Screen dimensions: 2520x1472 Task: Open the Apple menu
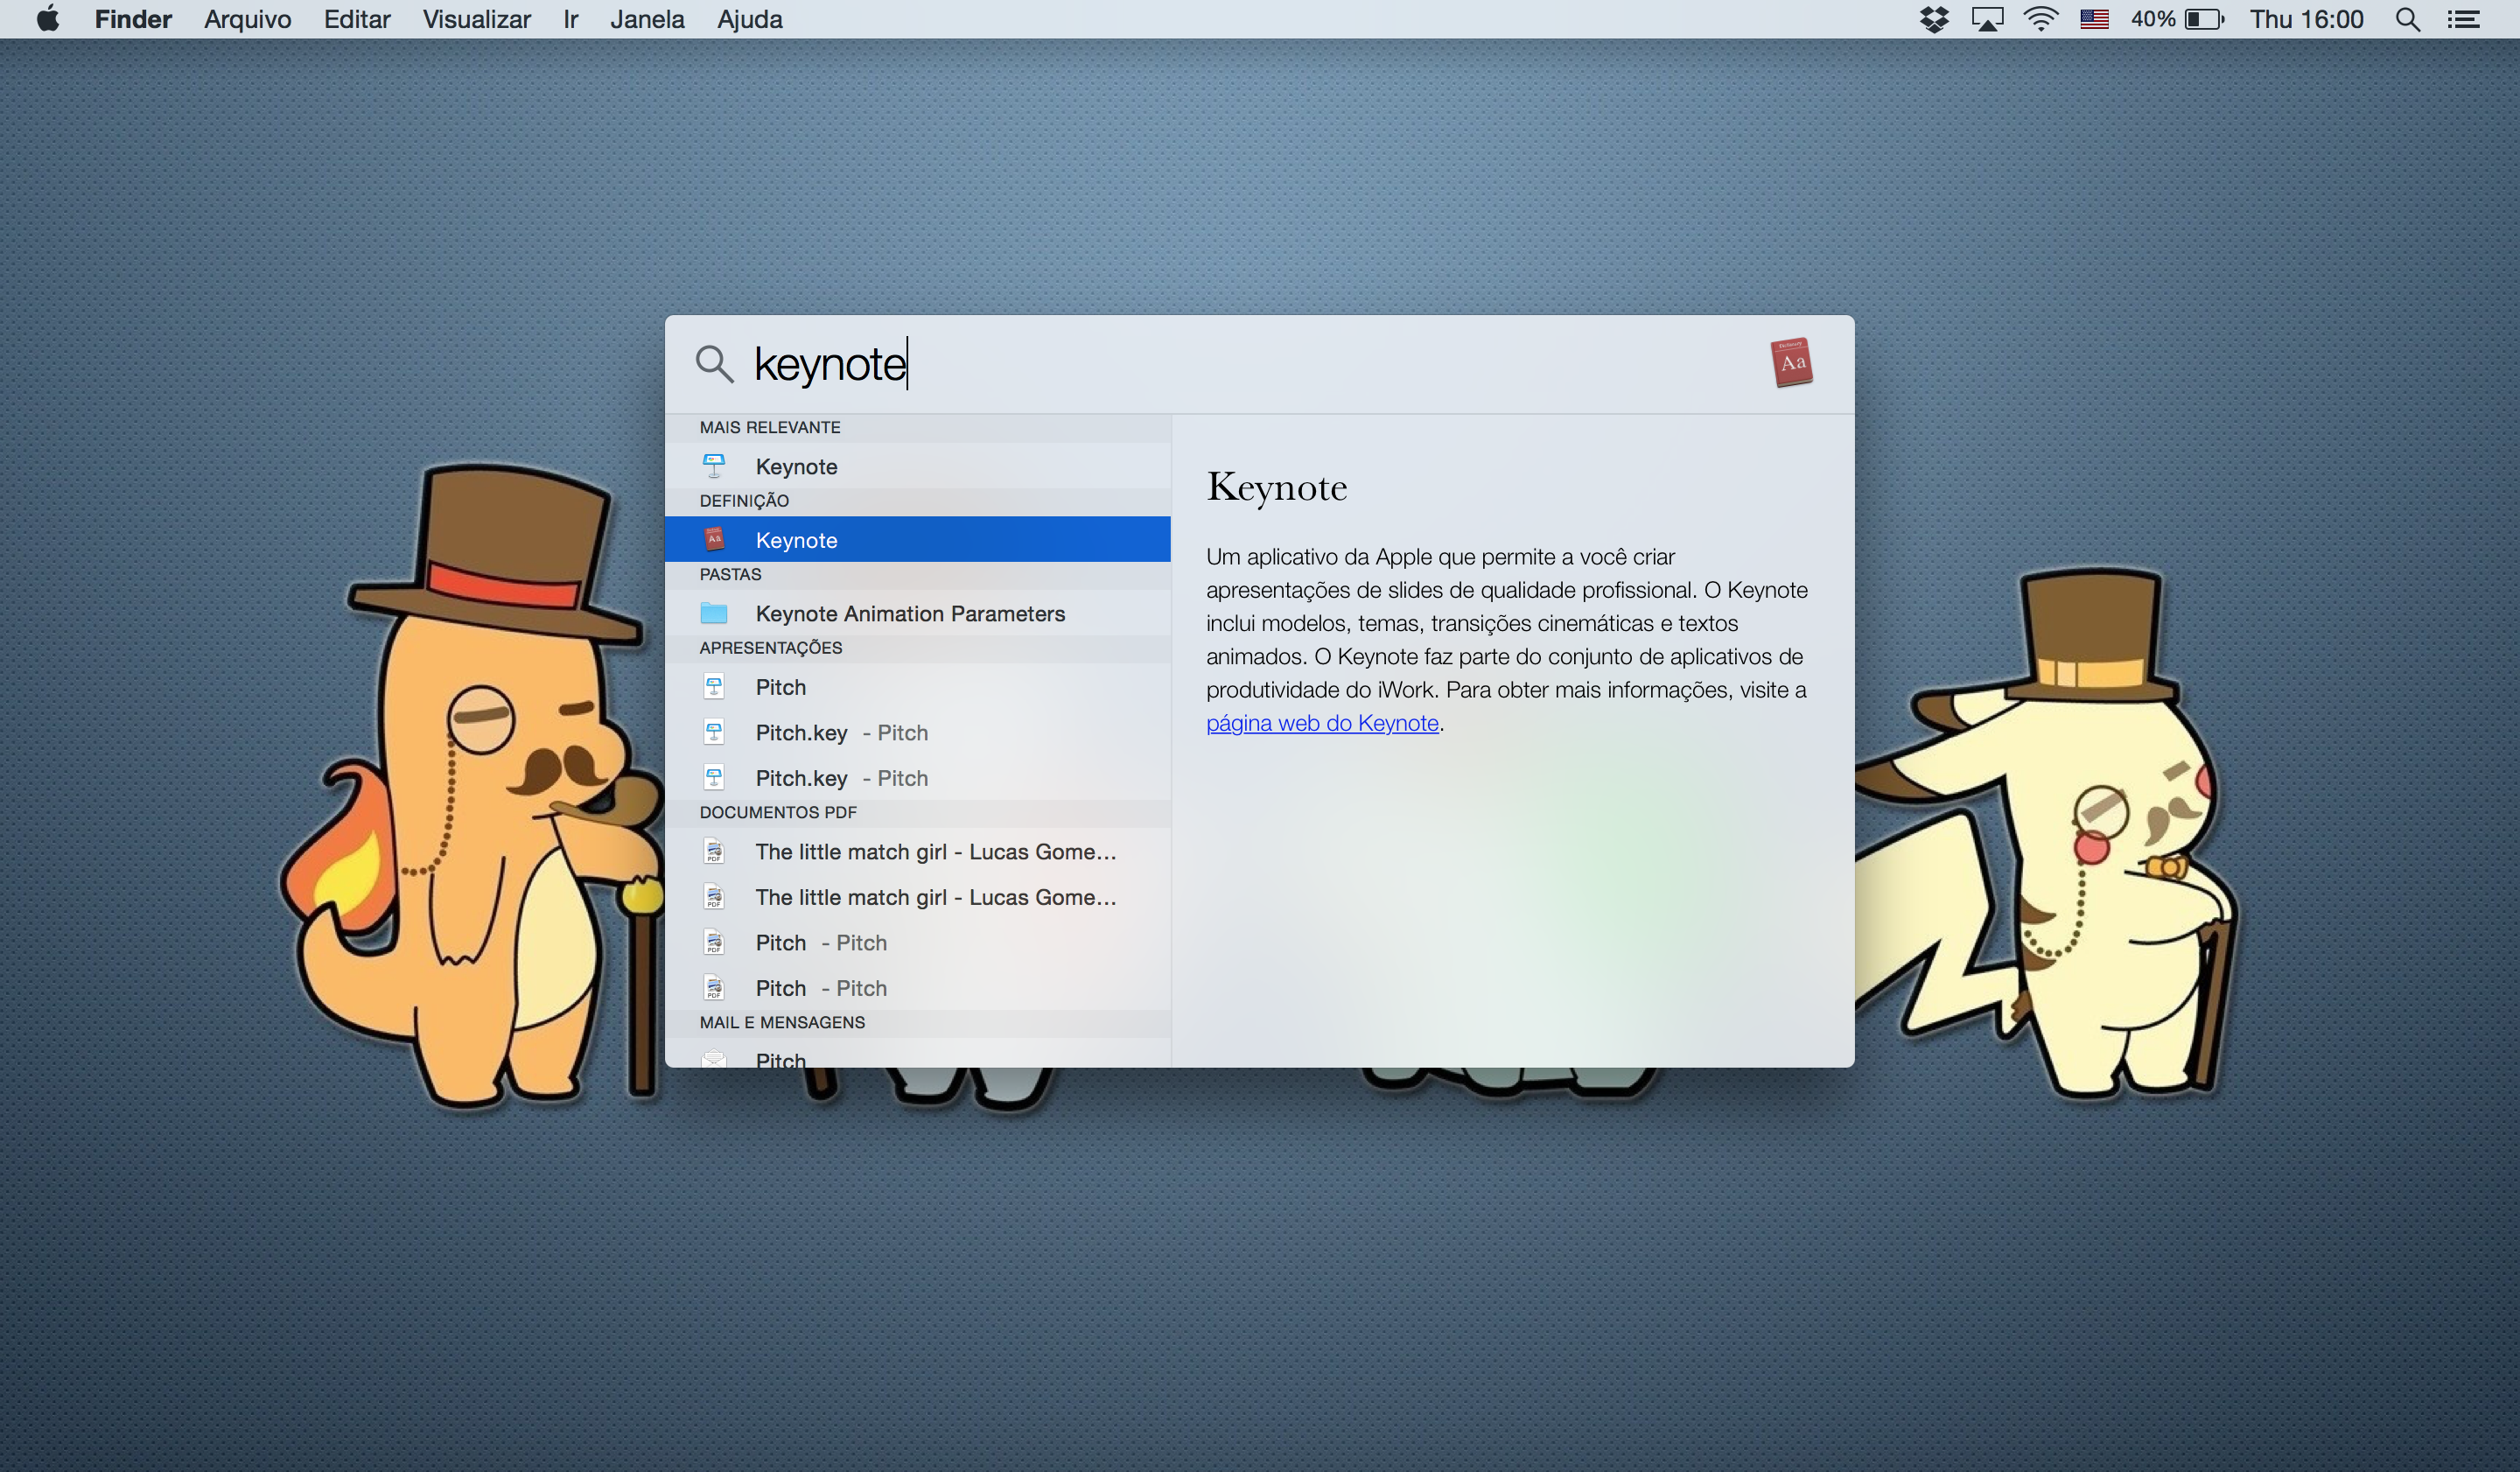(47, 19)
